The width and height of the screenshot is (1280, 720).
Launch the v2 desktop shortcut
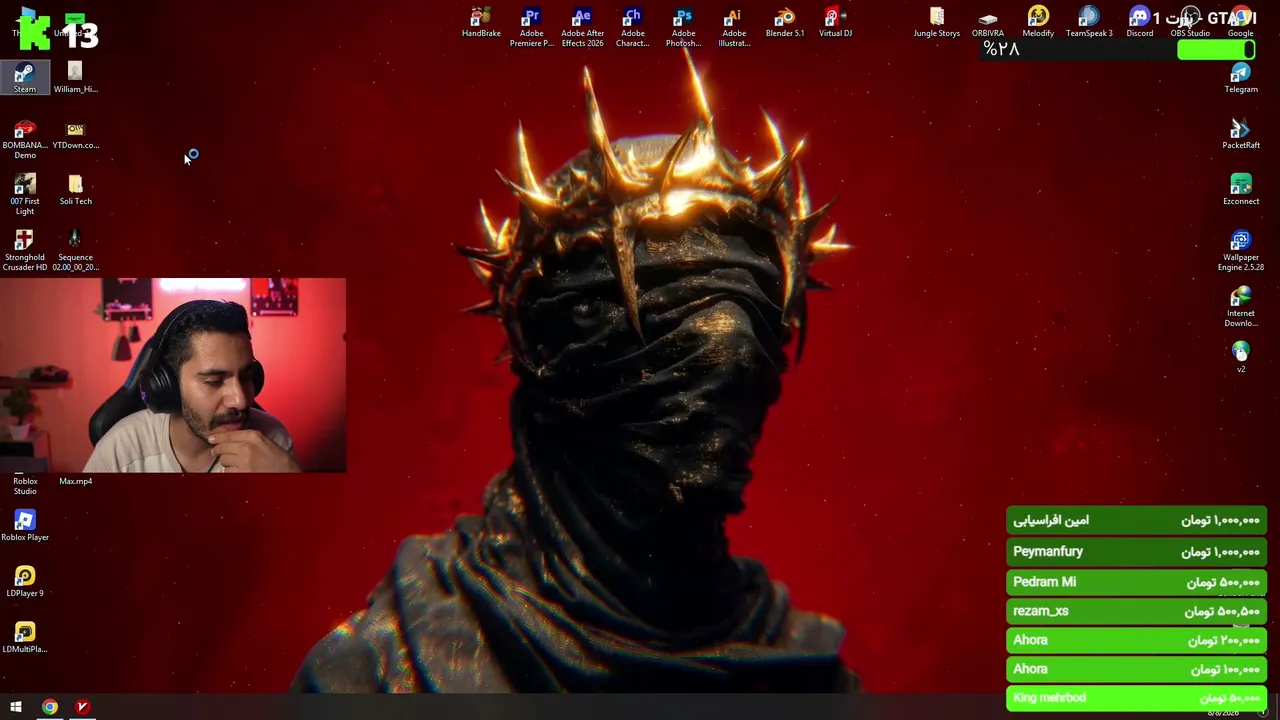1241,357
